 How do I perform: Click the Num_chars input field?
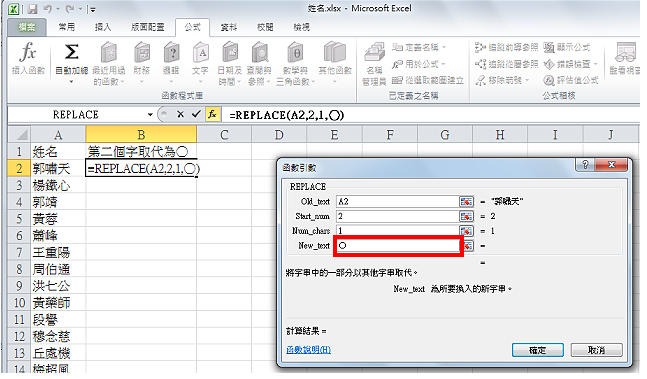[397, 231]
